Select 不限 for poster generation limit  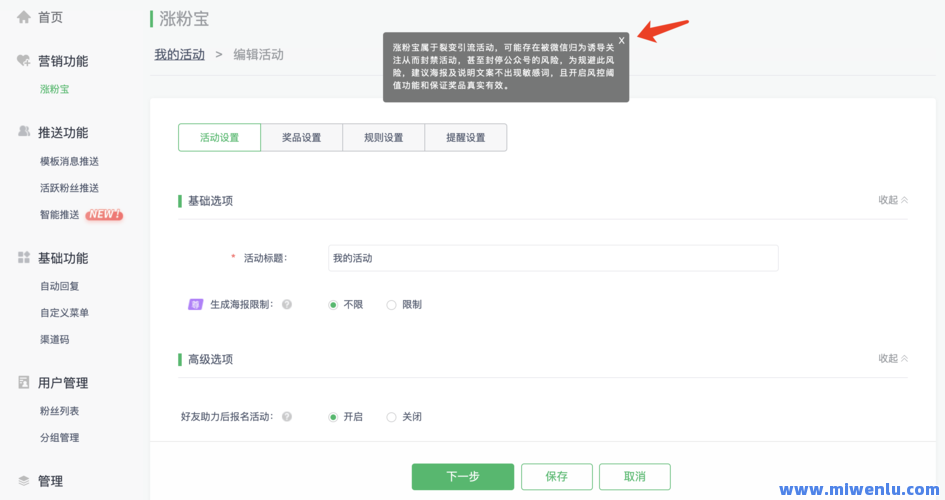[333, 305]
